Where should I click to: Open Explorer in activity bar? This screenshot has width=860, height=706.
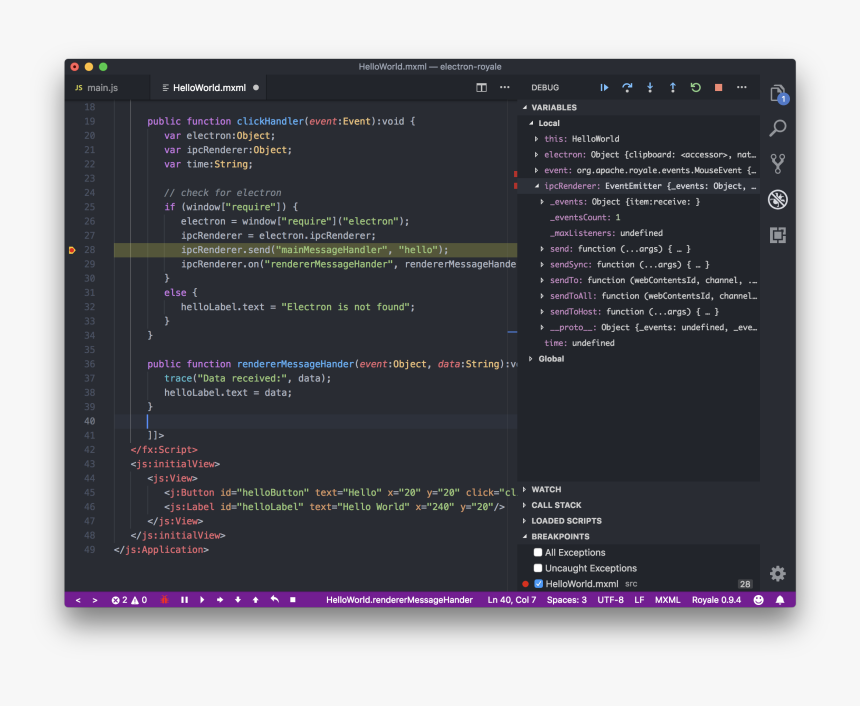[778, 94]
